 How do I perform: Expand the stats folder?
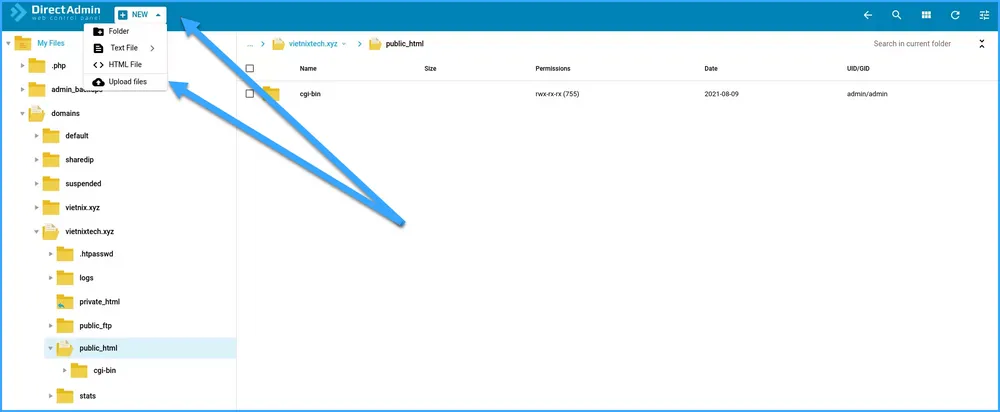click(x=51, y=396)
